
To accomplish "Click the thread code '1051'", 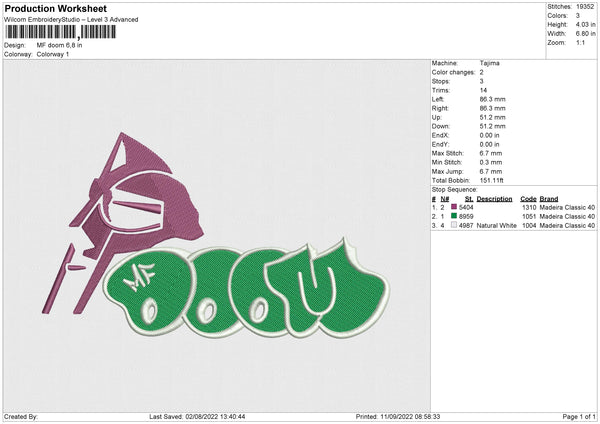I will (x=529, y=217).
